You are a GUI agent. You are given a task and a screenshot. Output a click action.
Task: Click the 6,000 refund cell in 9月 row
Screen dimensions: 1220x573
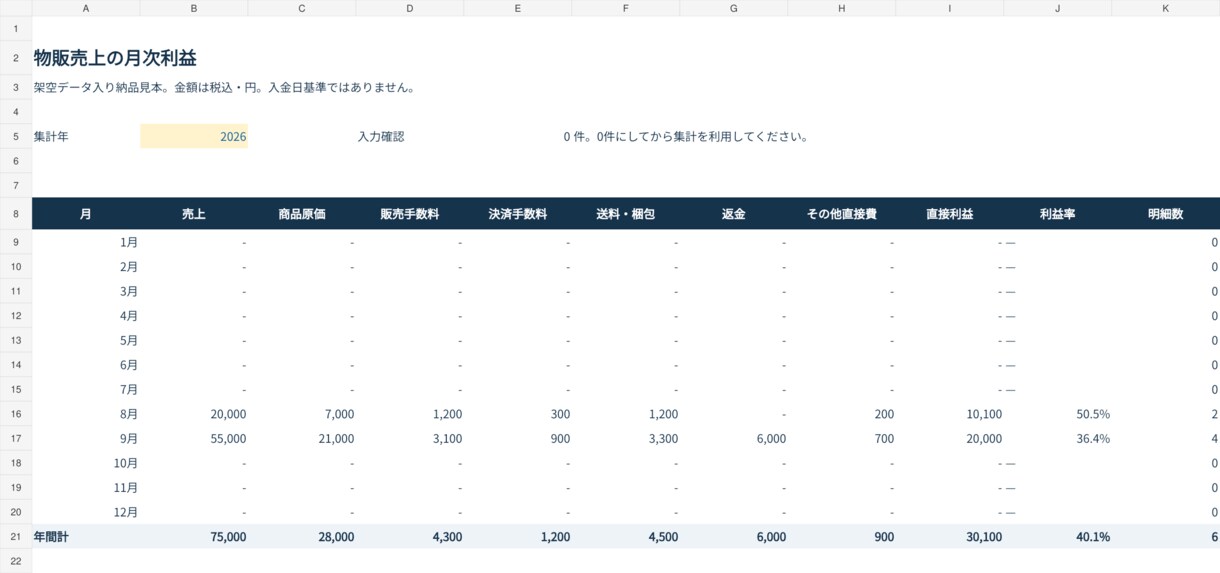tap(734, 439)
